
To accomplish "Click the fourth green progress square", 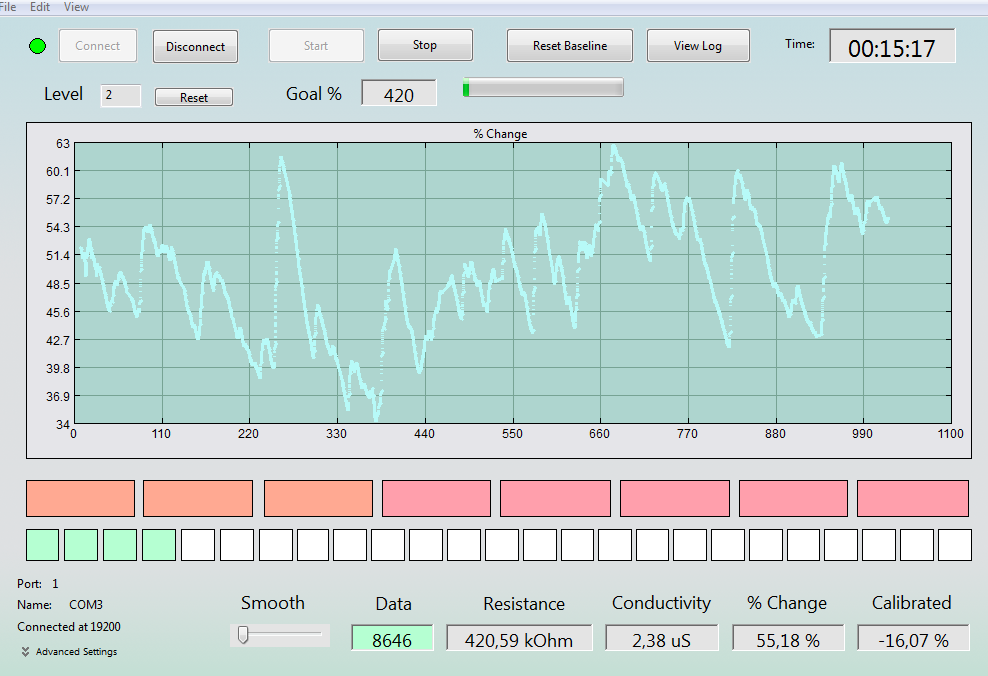I will click(159, 545).
